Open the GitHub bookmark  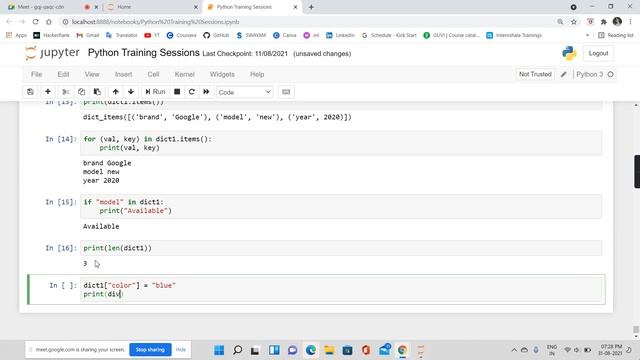point(216,35)
